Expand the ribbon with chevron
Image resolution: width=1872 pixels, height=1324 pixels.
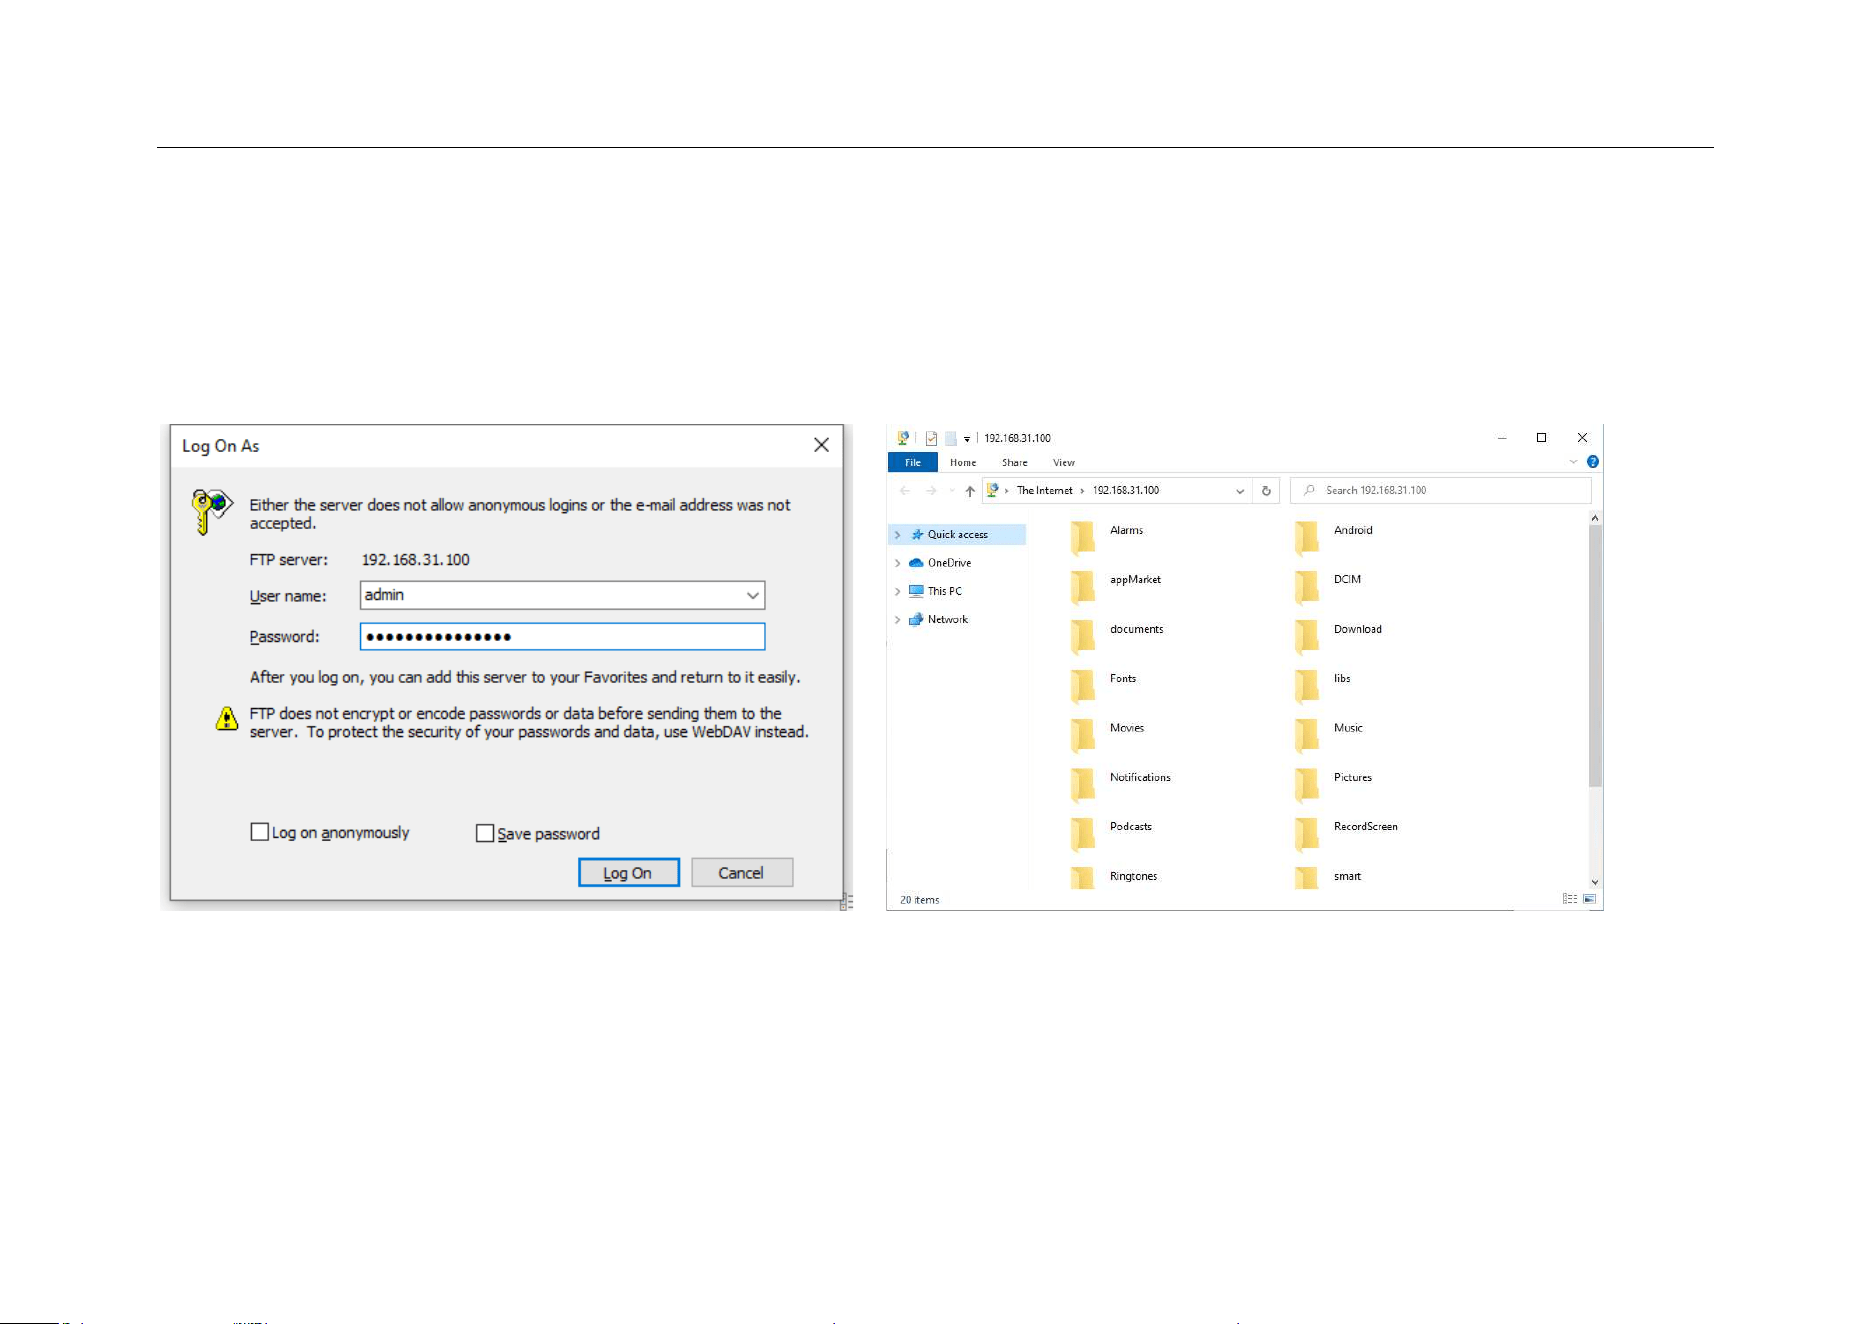(x=1573, y=462)
